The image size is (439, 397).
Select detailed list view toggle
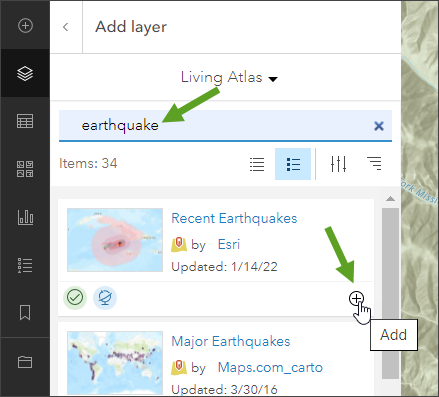[x=293, y=164]
